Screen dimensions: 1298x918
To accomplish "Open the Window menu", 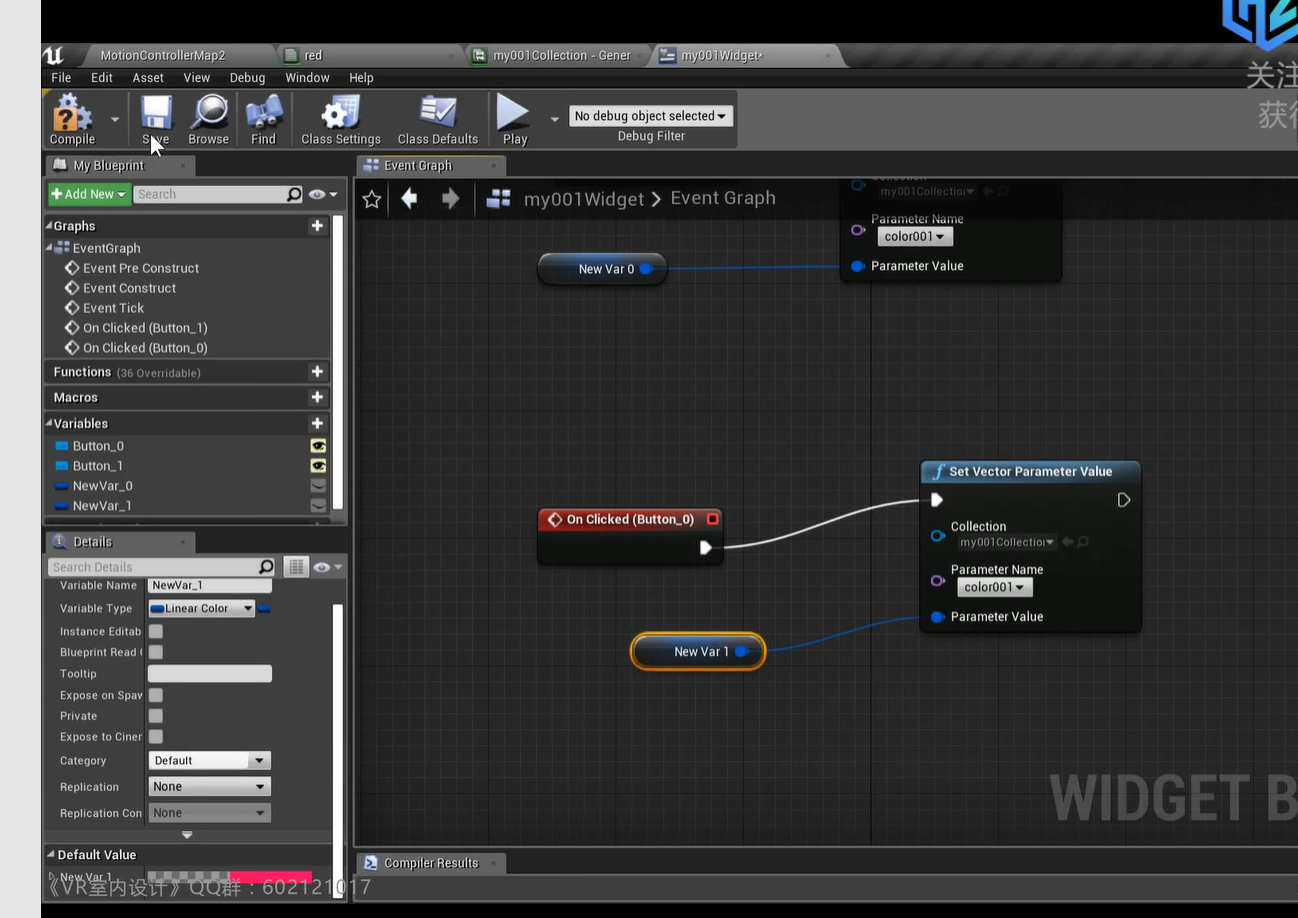I will (307, 77).
